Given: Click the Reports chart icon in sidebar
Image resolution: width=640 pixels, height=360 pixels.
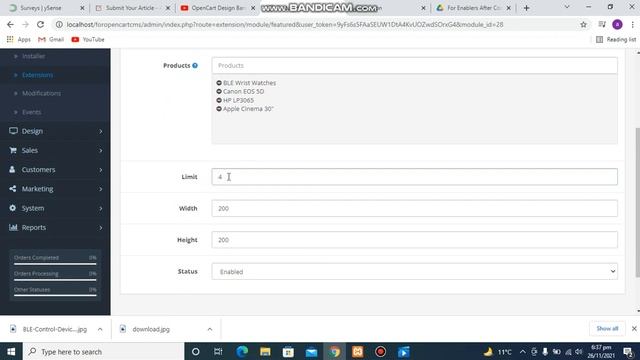Looking at the screenshot, I should click(13, 227).
